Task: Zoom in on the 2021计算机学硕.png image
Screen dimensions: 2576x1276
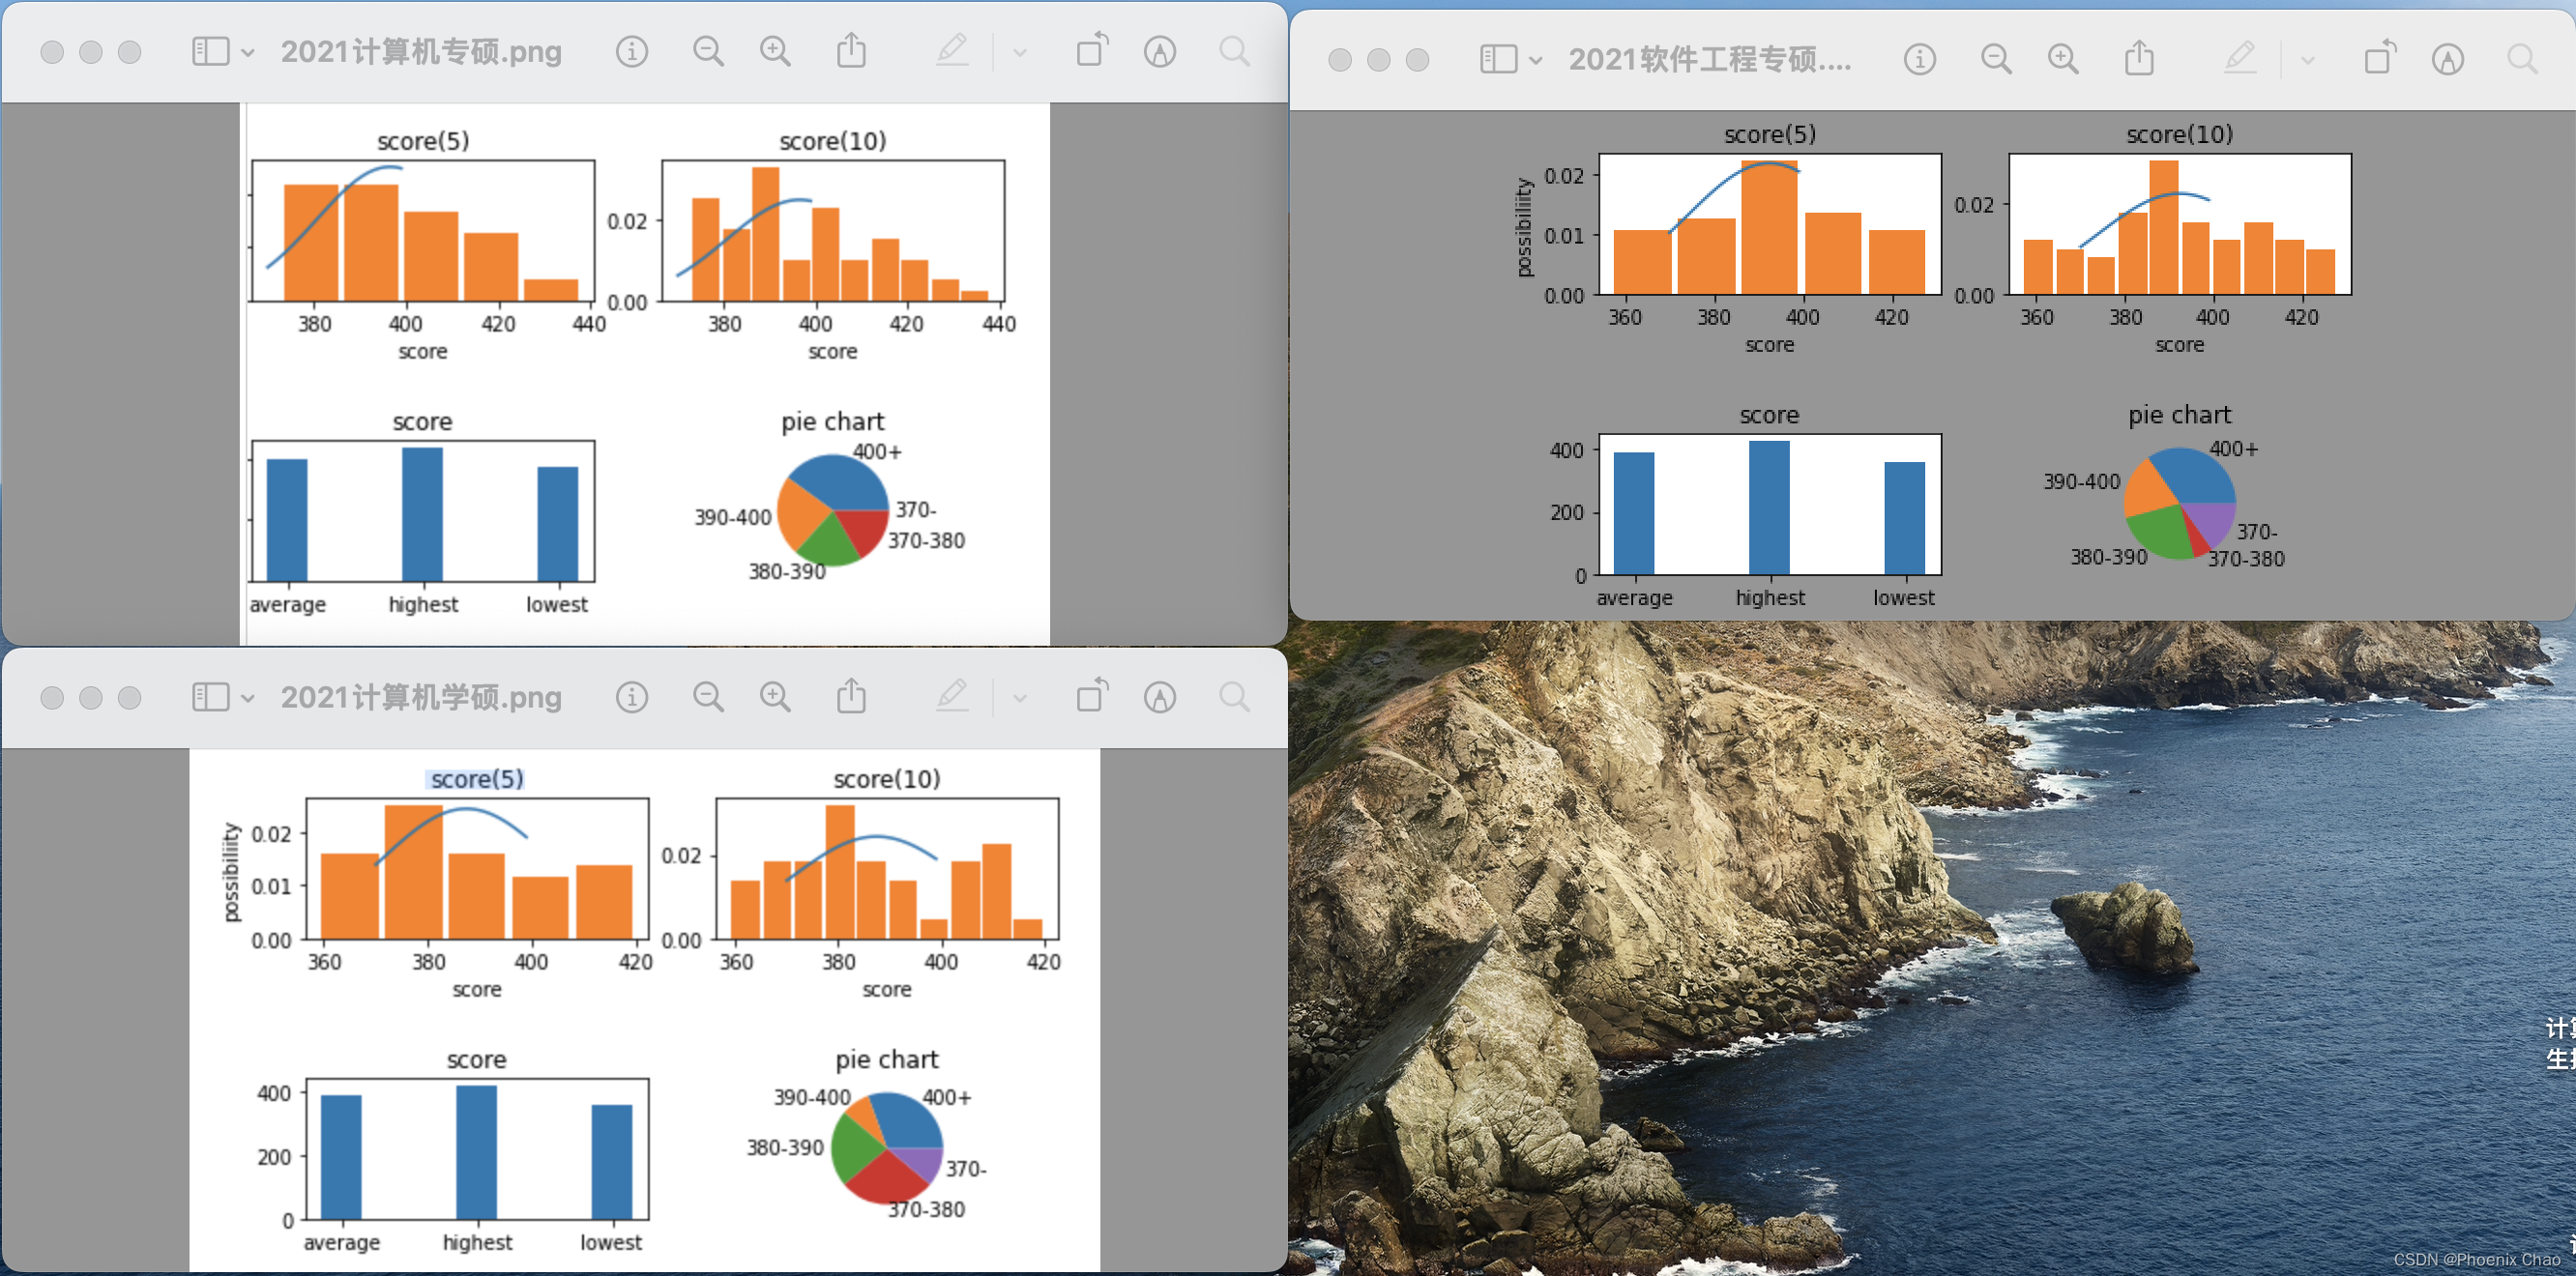Action: pyautogui.click(x=775, y=697)
